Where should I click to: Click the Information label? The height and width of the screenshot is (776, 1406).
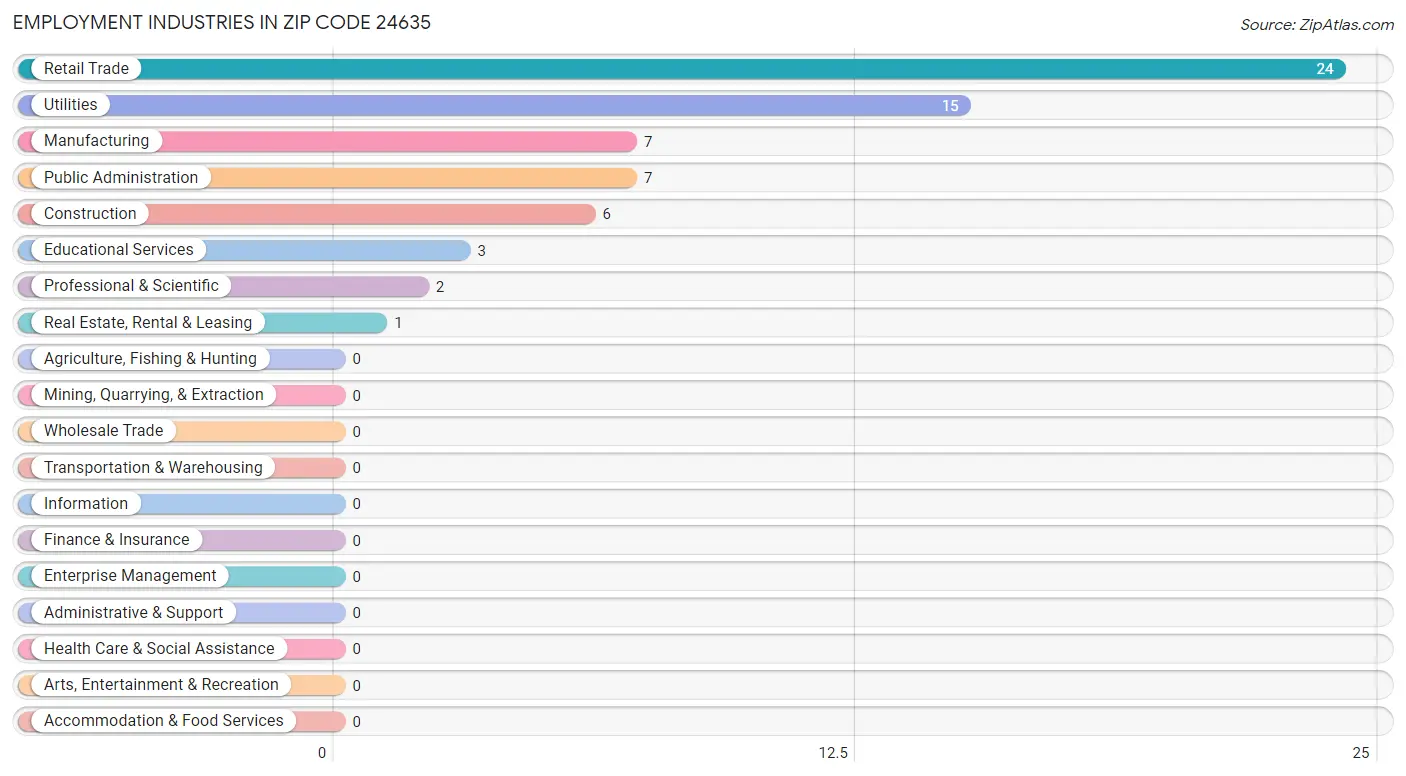(x=86, y=504)
